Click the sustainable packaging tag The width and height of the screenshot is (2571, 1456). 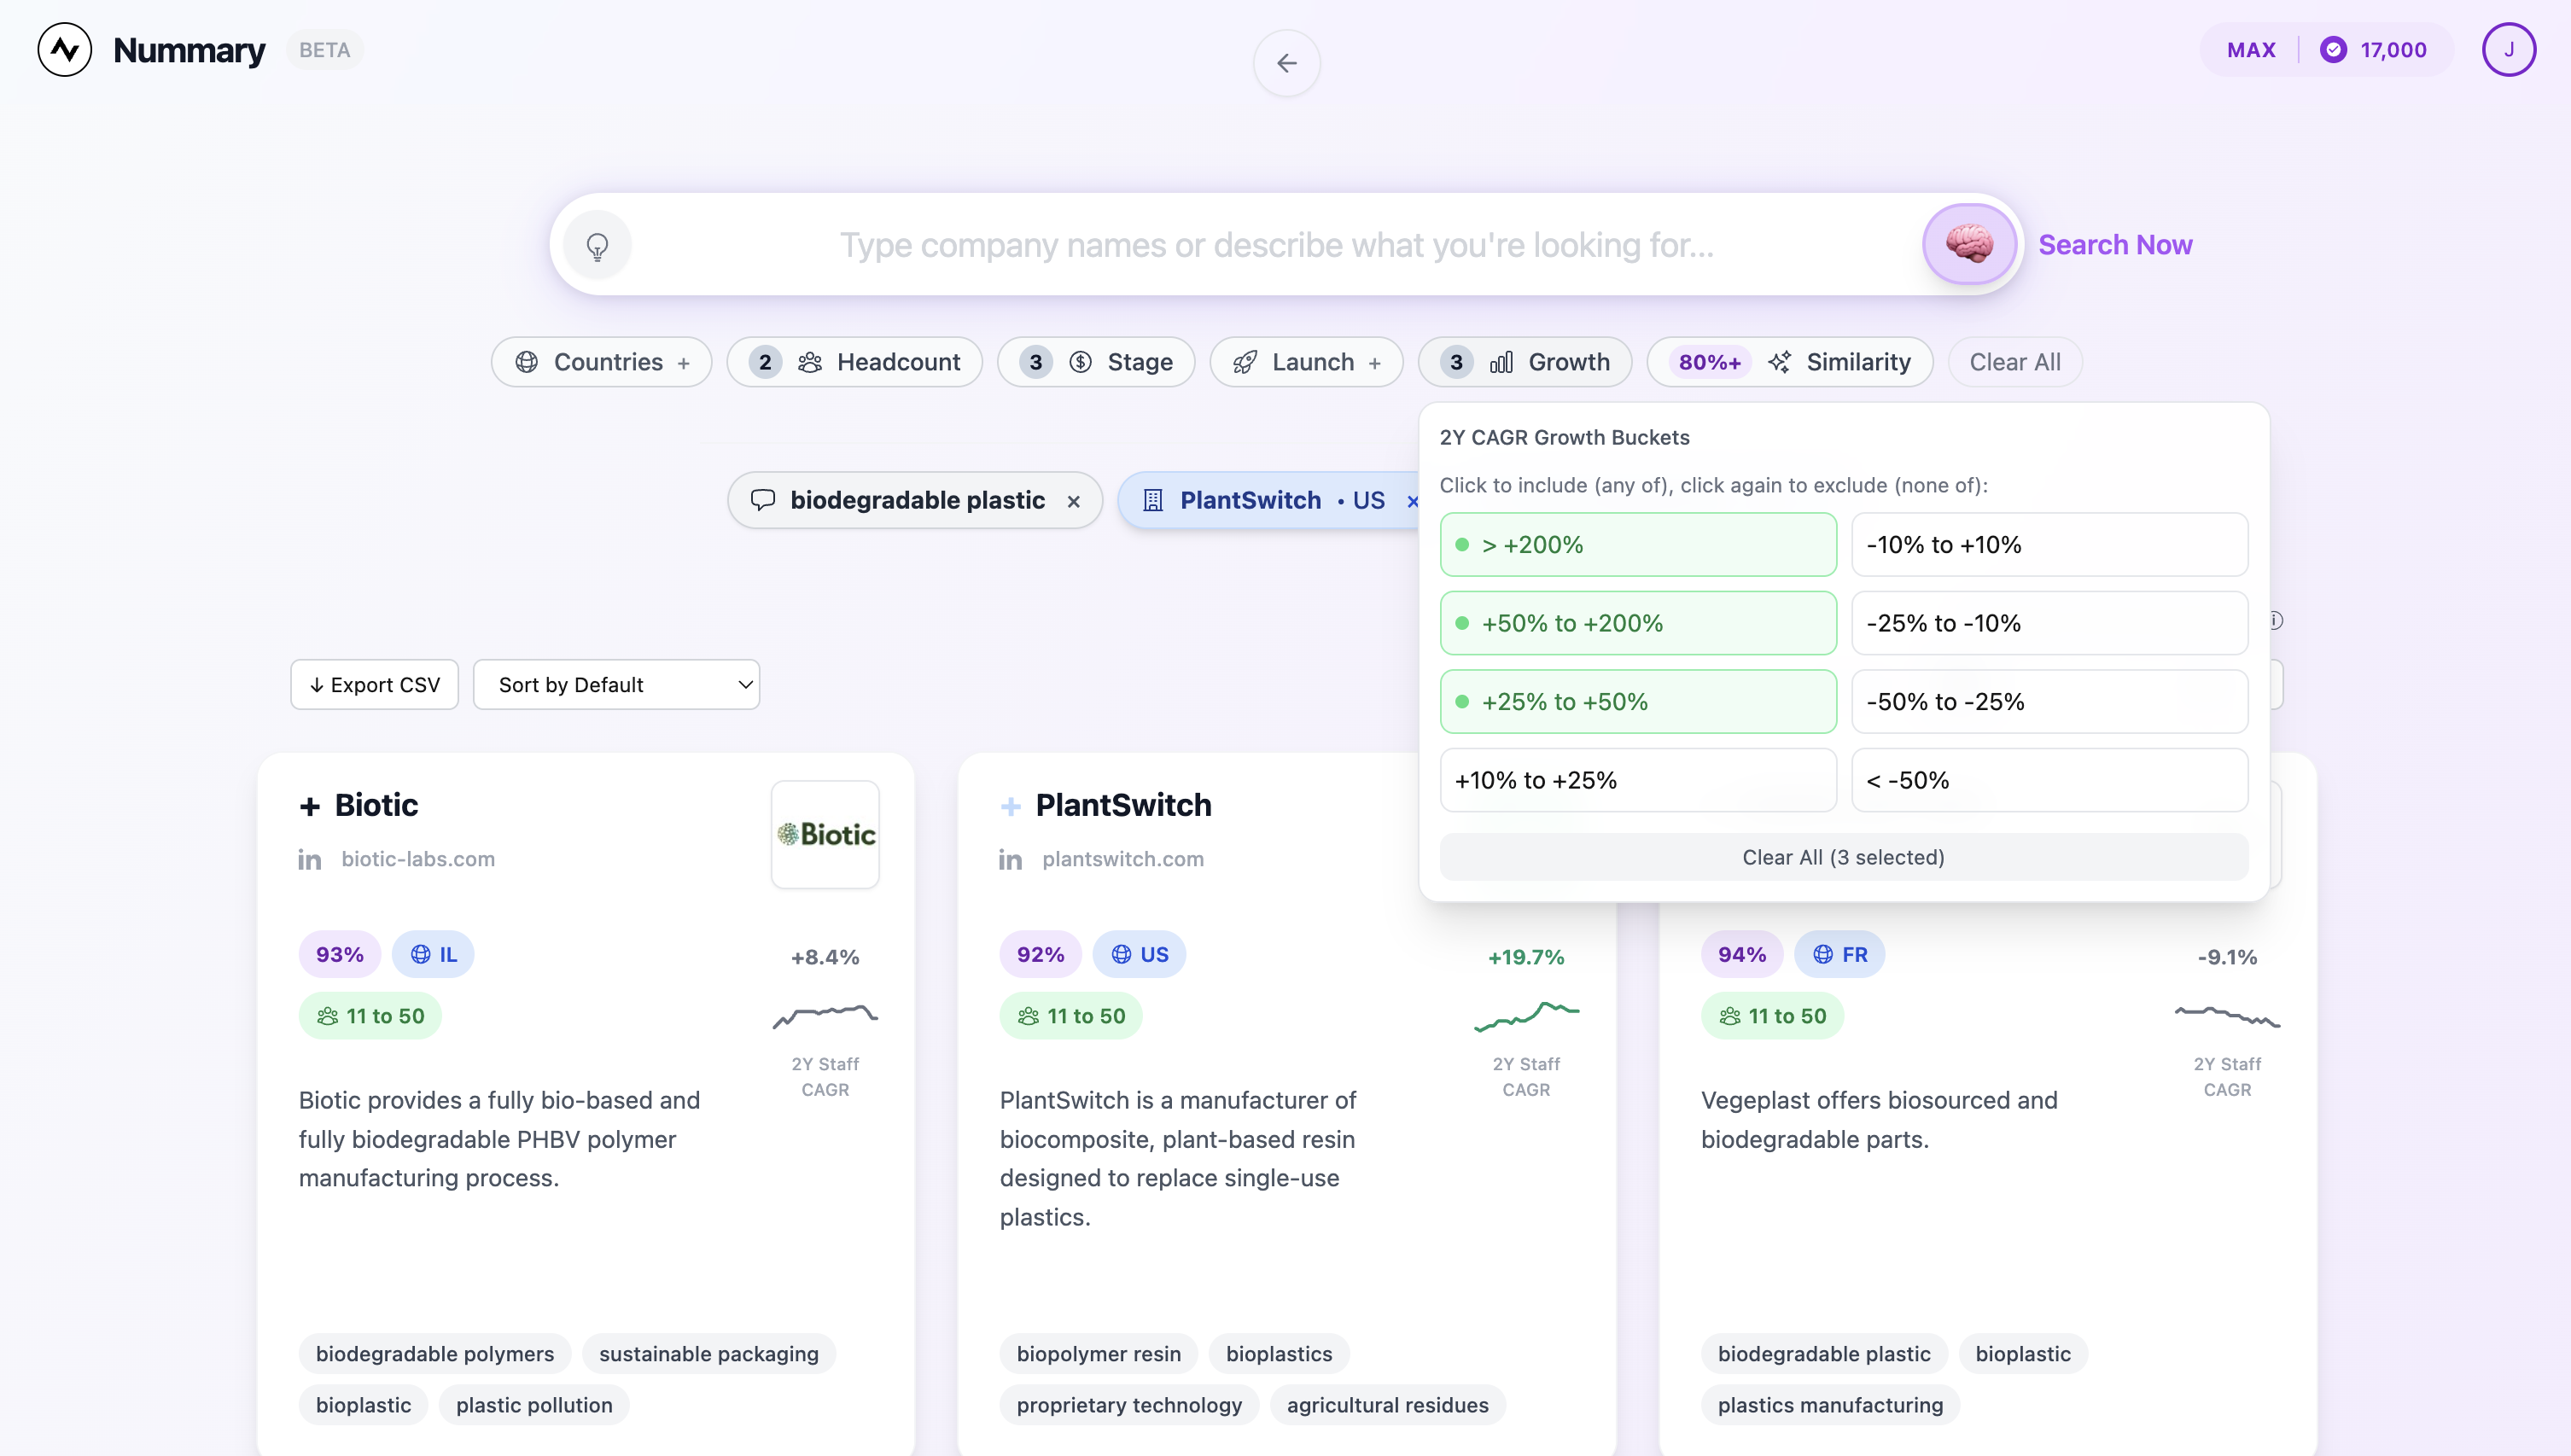coord(709,1354)
